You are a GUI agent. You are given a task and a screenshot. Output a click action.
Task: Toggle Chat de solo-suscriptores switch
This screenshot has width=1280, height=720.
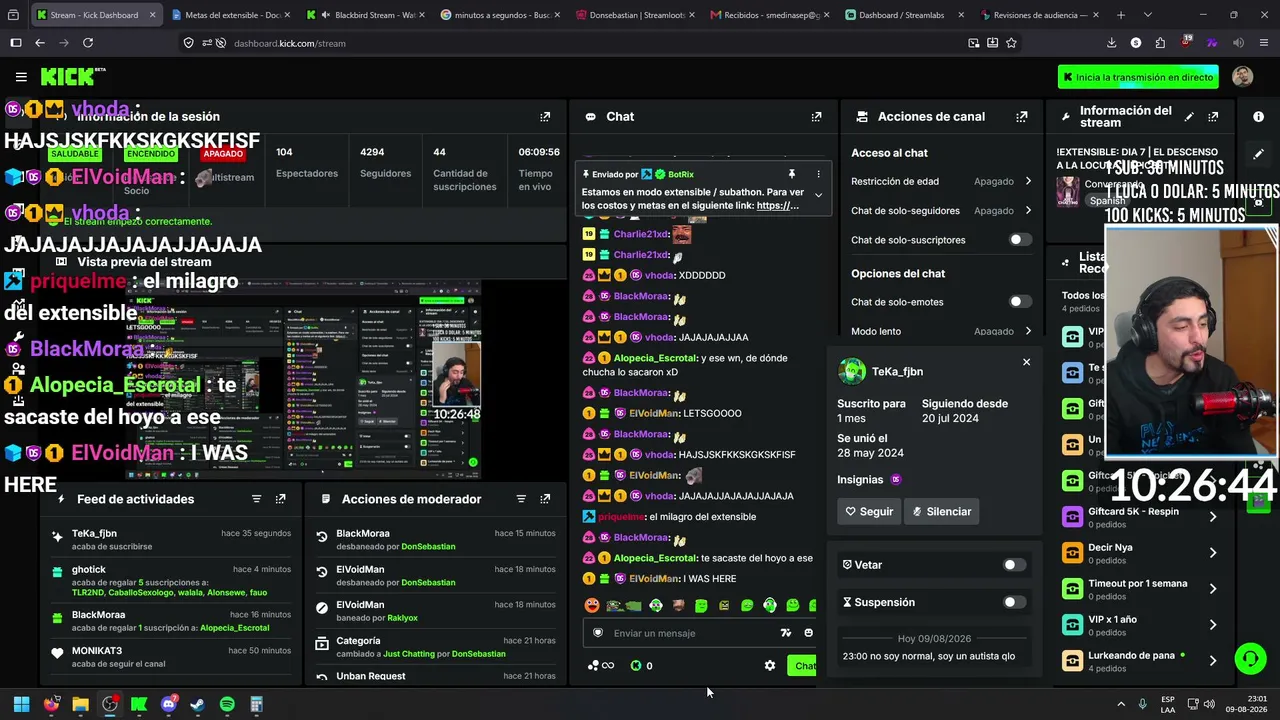(x=1019, y=240)
